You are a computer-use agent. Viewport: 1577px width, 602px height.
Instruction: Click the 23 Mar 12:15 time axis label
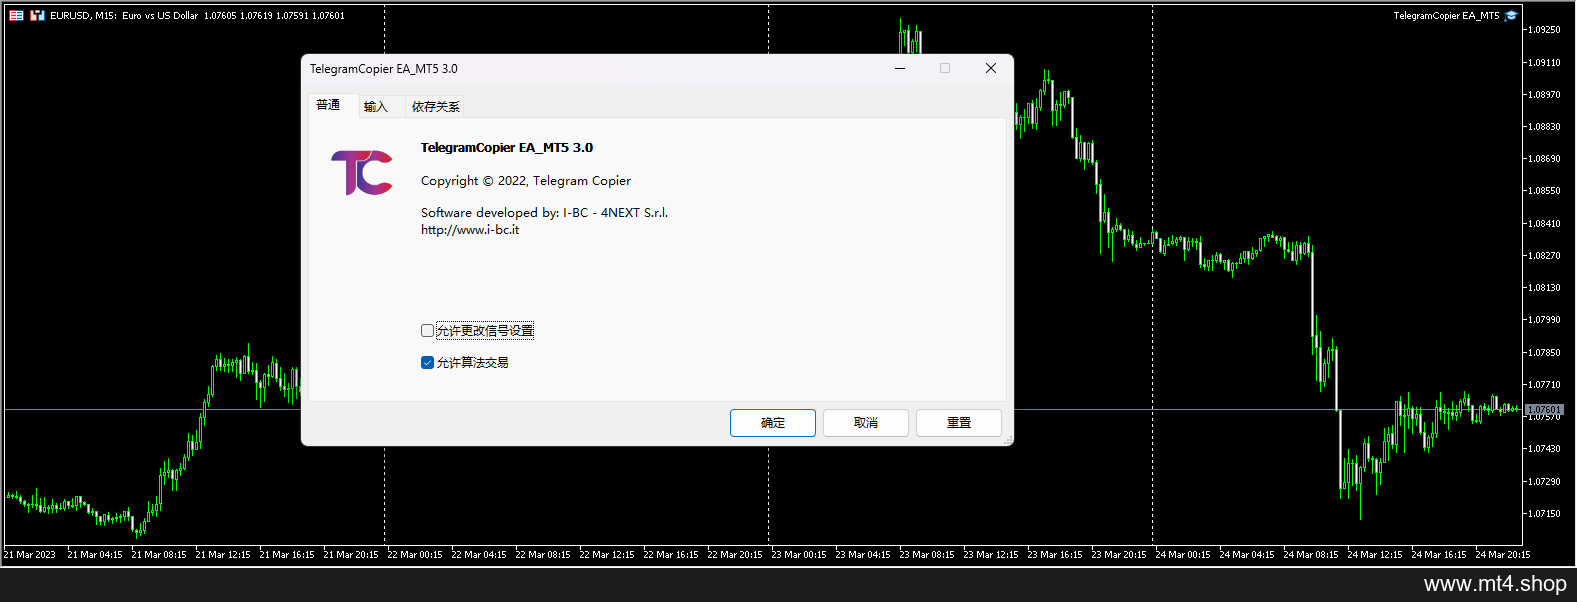[991, 555]
